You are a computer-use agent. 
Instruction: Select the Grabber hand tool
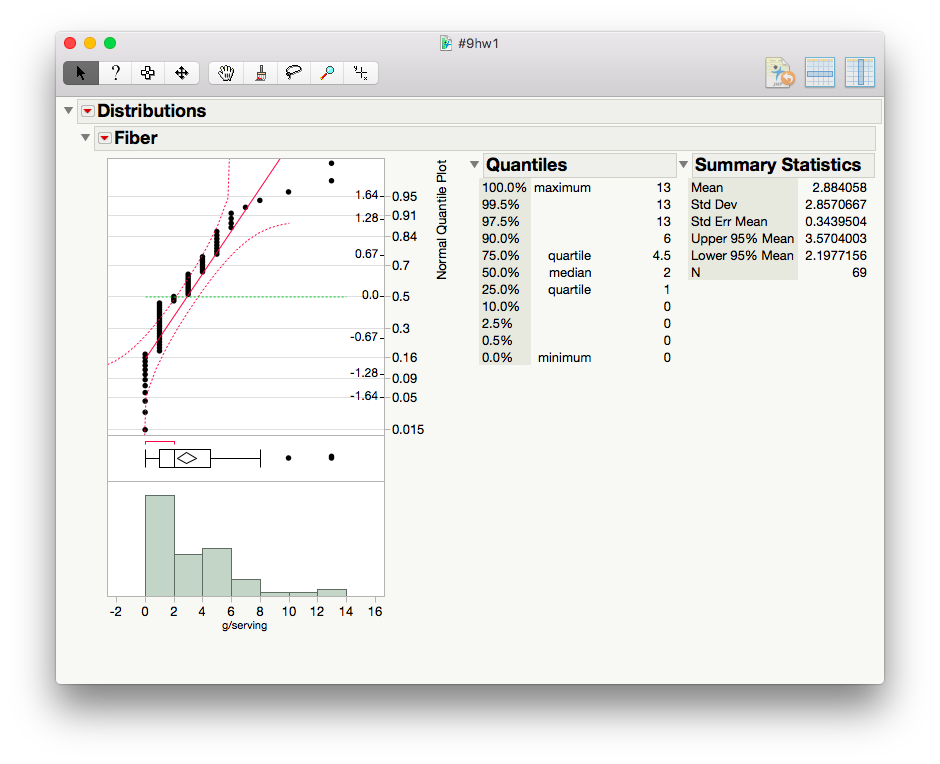point(226,73)
